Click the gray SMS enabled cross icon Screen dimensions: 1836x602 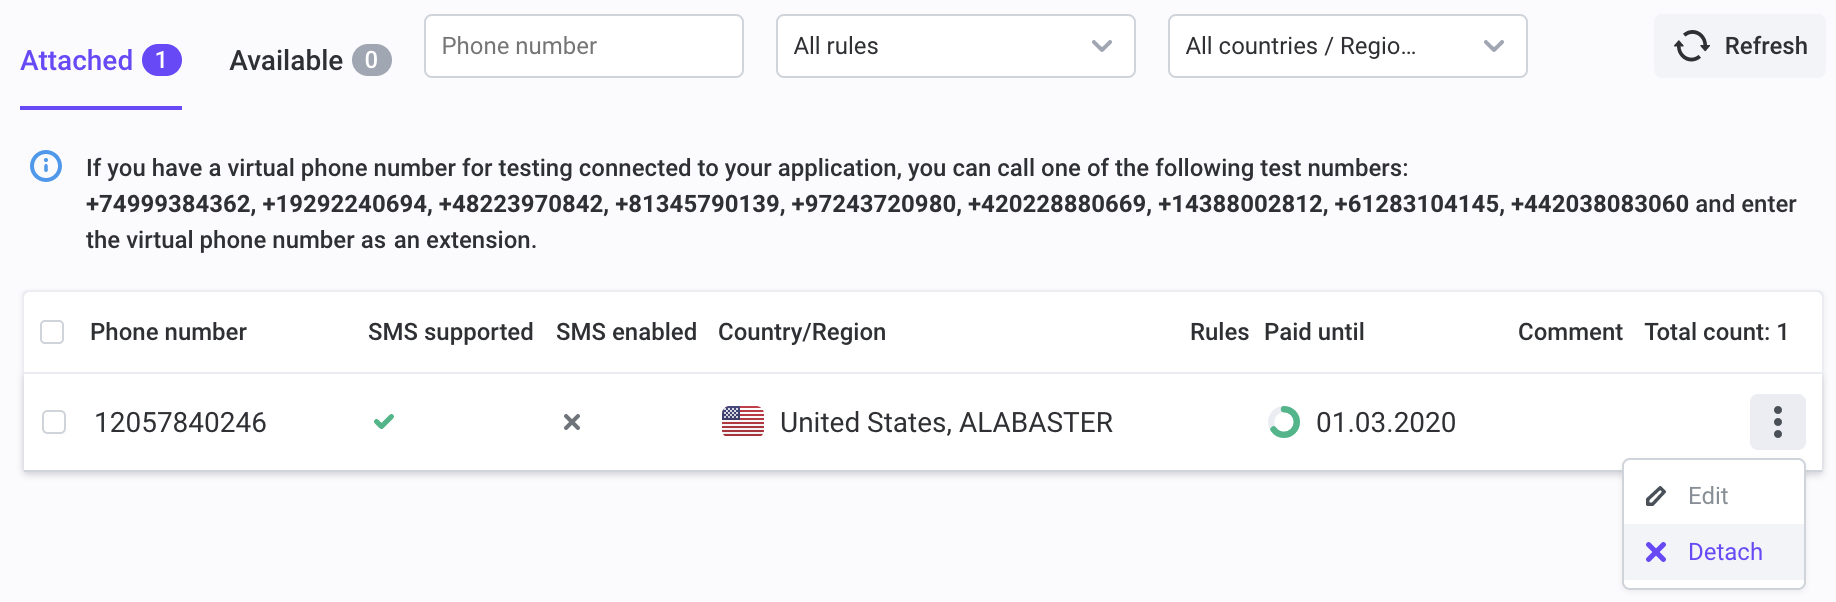click(572, 422)
